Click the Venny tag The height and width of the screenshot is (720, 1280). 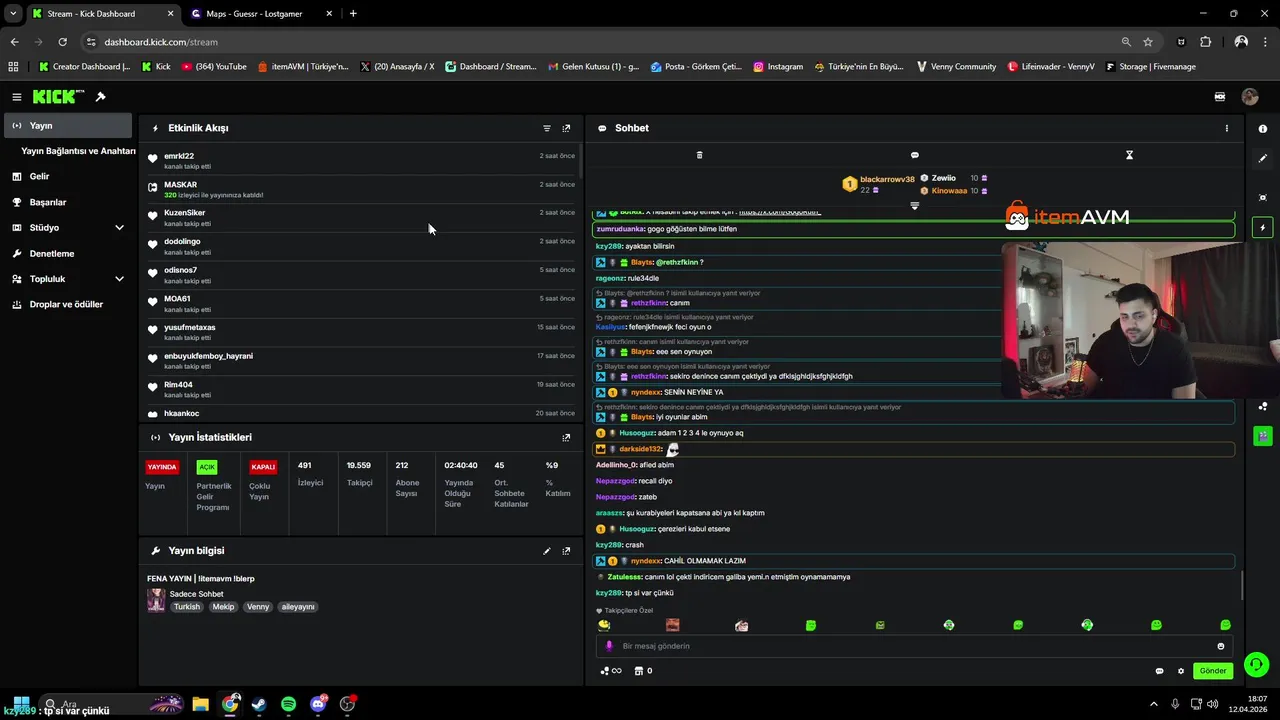pyautogui.click(x=258, y=607)
